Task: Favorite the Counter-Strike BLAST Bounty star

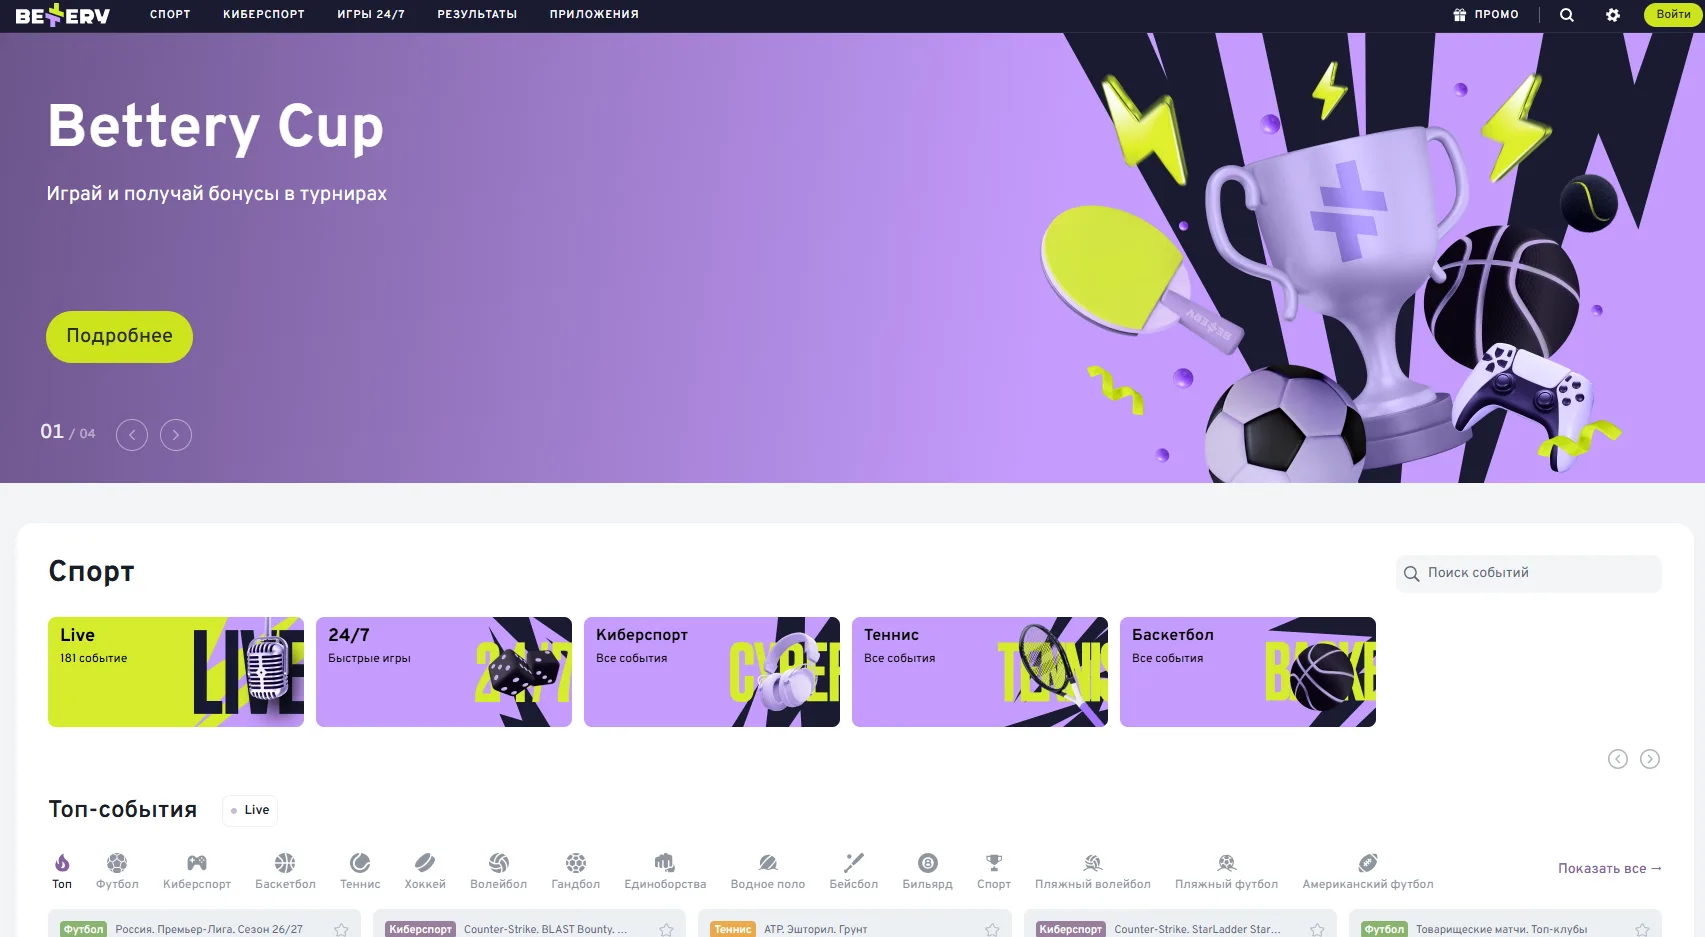Action: point(666,930)
